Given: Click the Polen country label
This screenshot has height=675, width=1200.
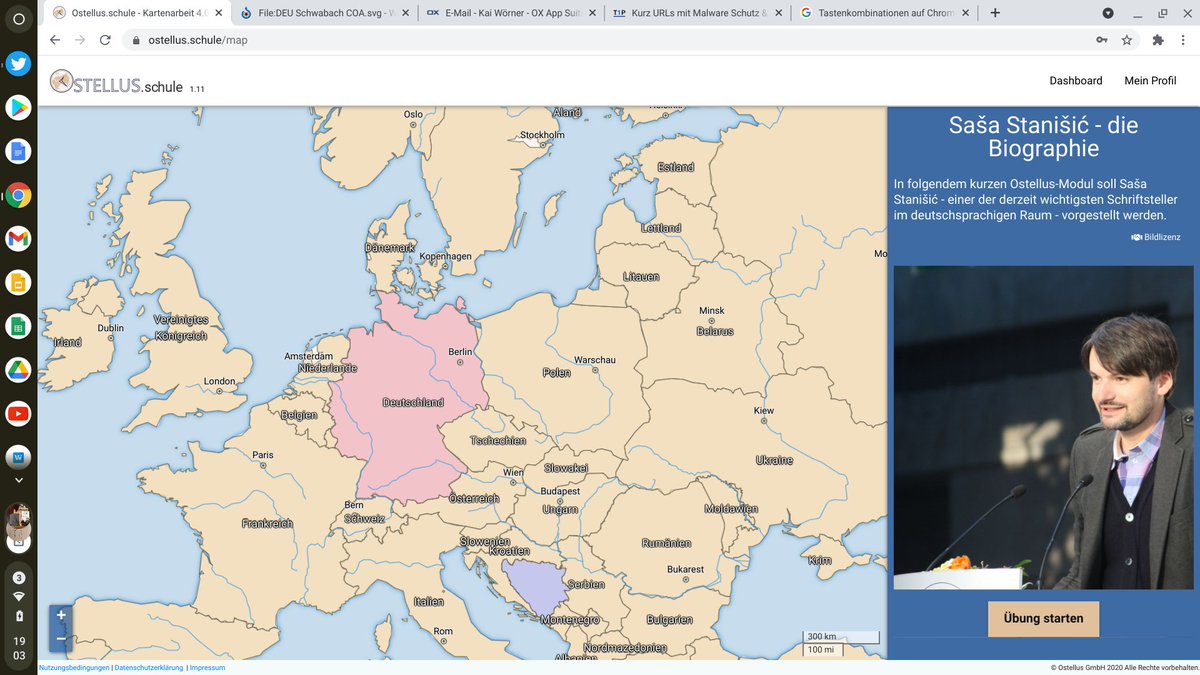Looking at the screenshot, I should point(556,373).
